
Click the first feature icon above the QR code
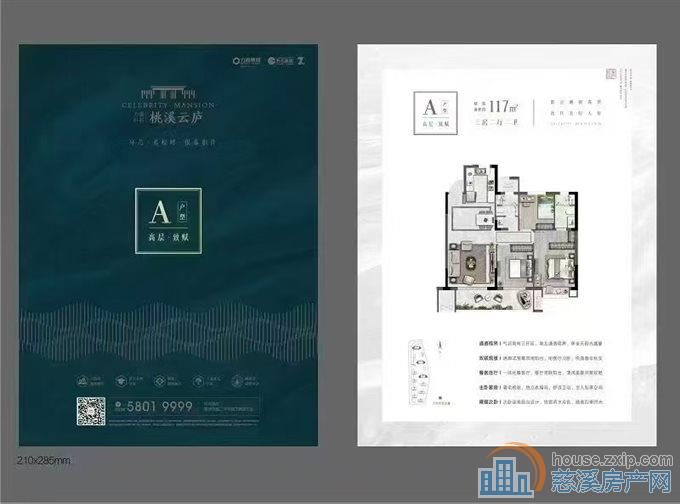[82, 381]
